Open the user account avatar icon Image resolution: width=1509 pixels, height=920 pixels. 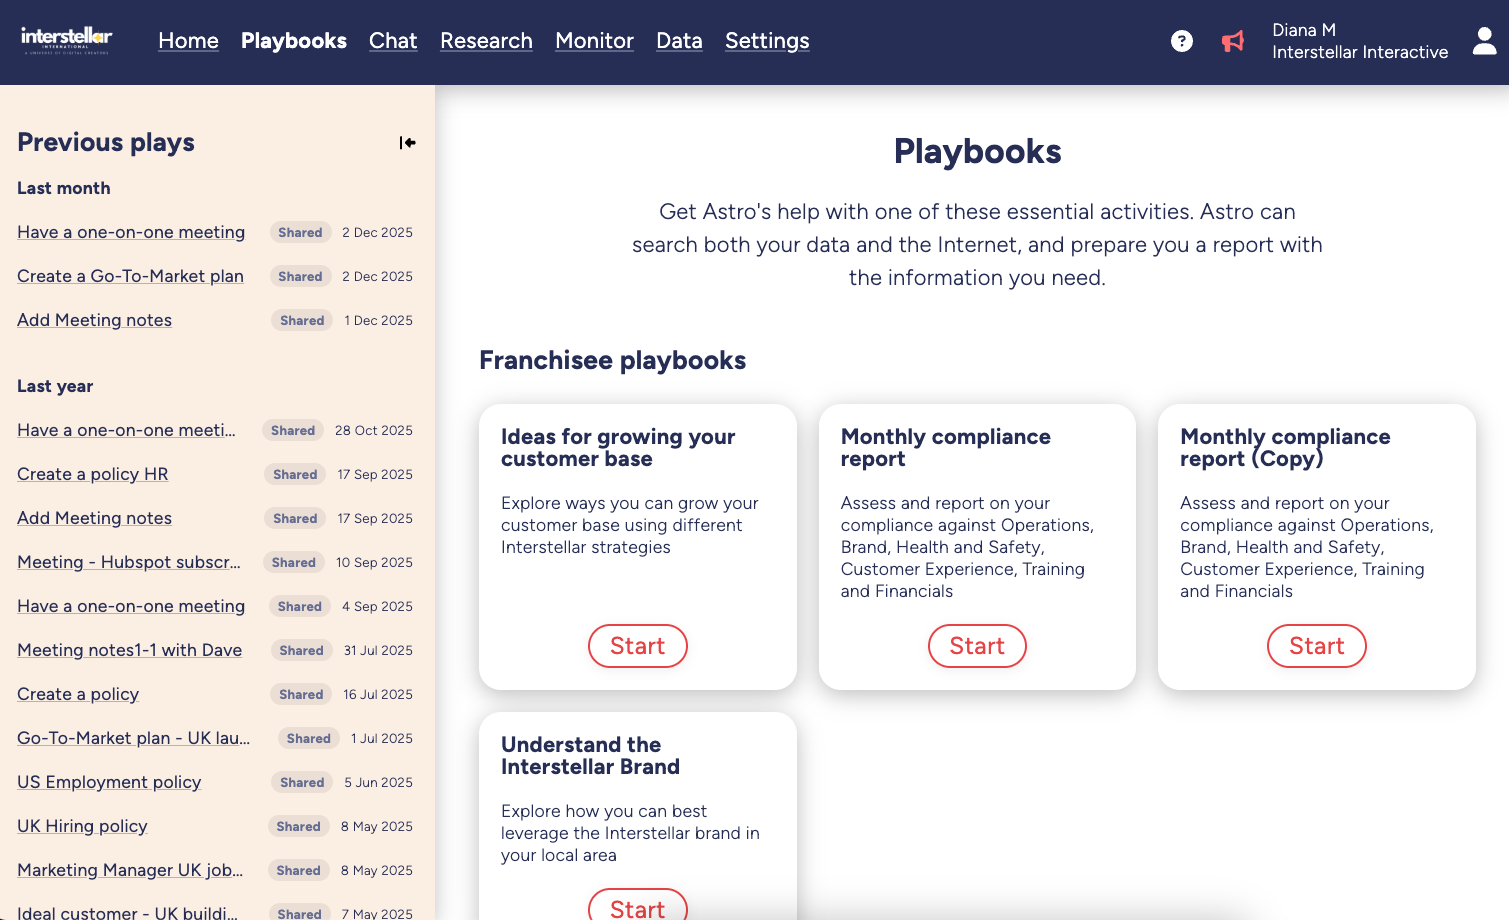click(1484, 41)
